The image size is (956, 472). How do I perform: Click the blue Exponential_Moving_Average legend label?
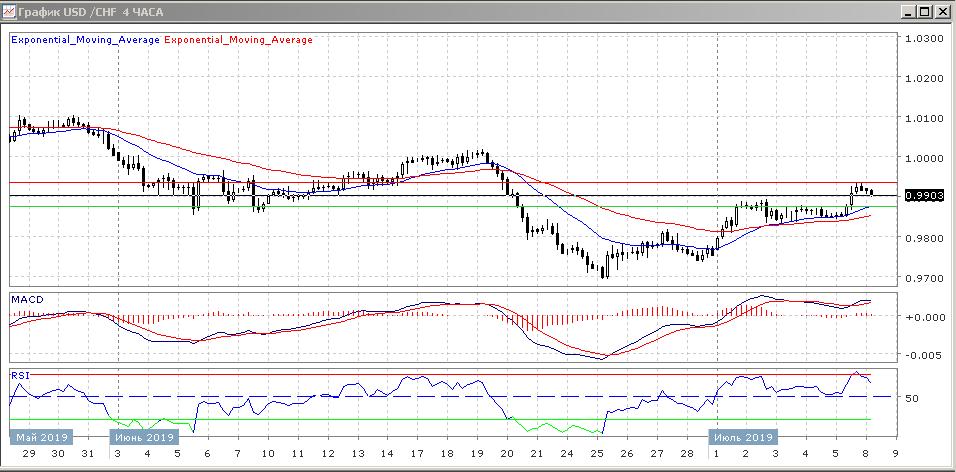click(x=84, y=40)
